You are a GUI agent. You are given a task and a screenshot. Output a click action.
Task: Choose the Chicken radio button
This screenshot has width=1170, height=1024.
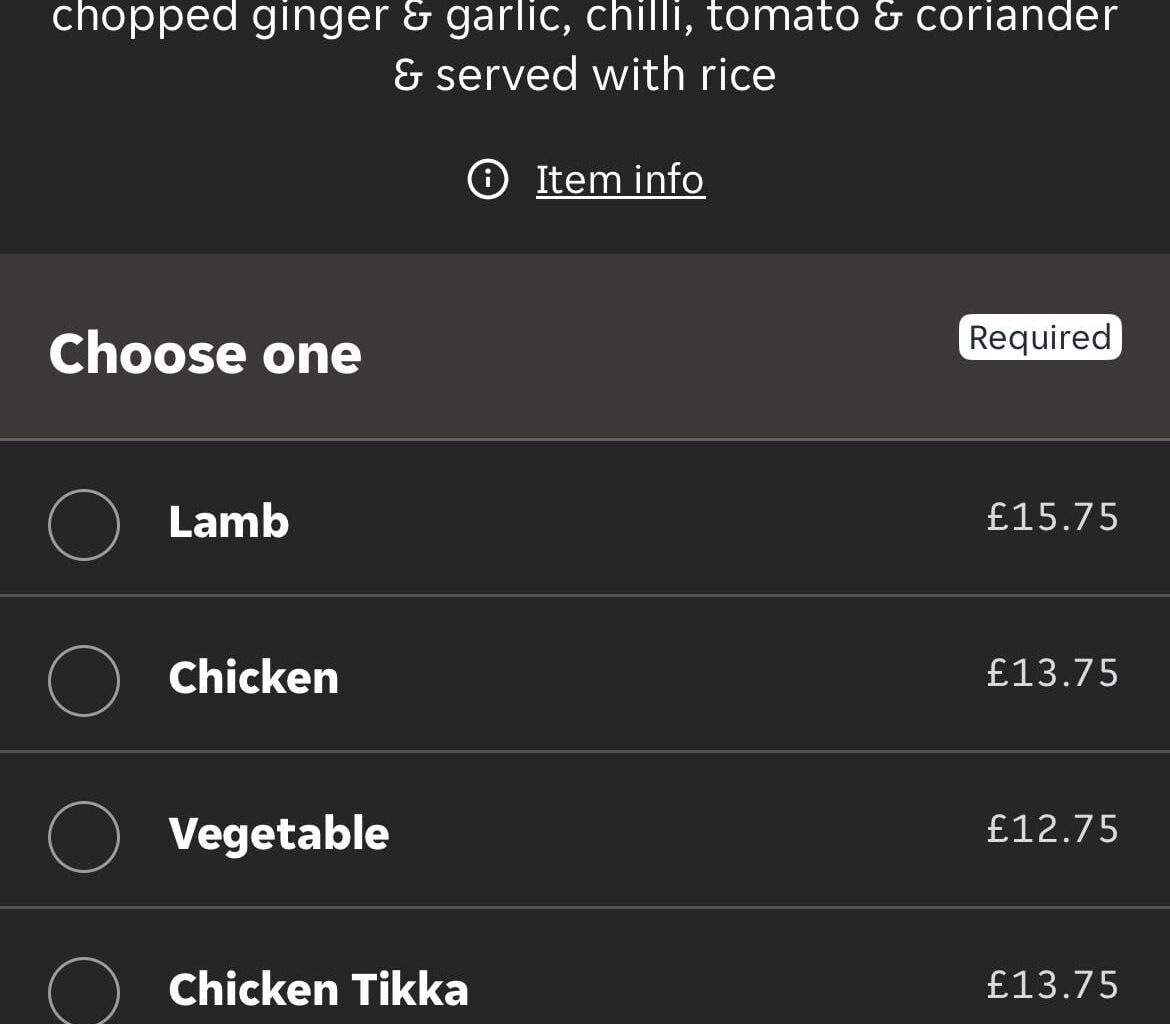tap(84, 681)
